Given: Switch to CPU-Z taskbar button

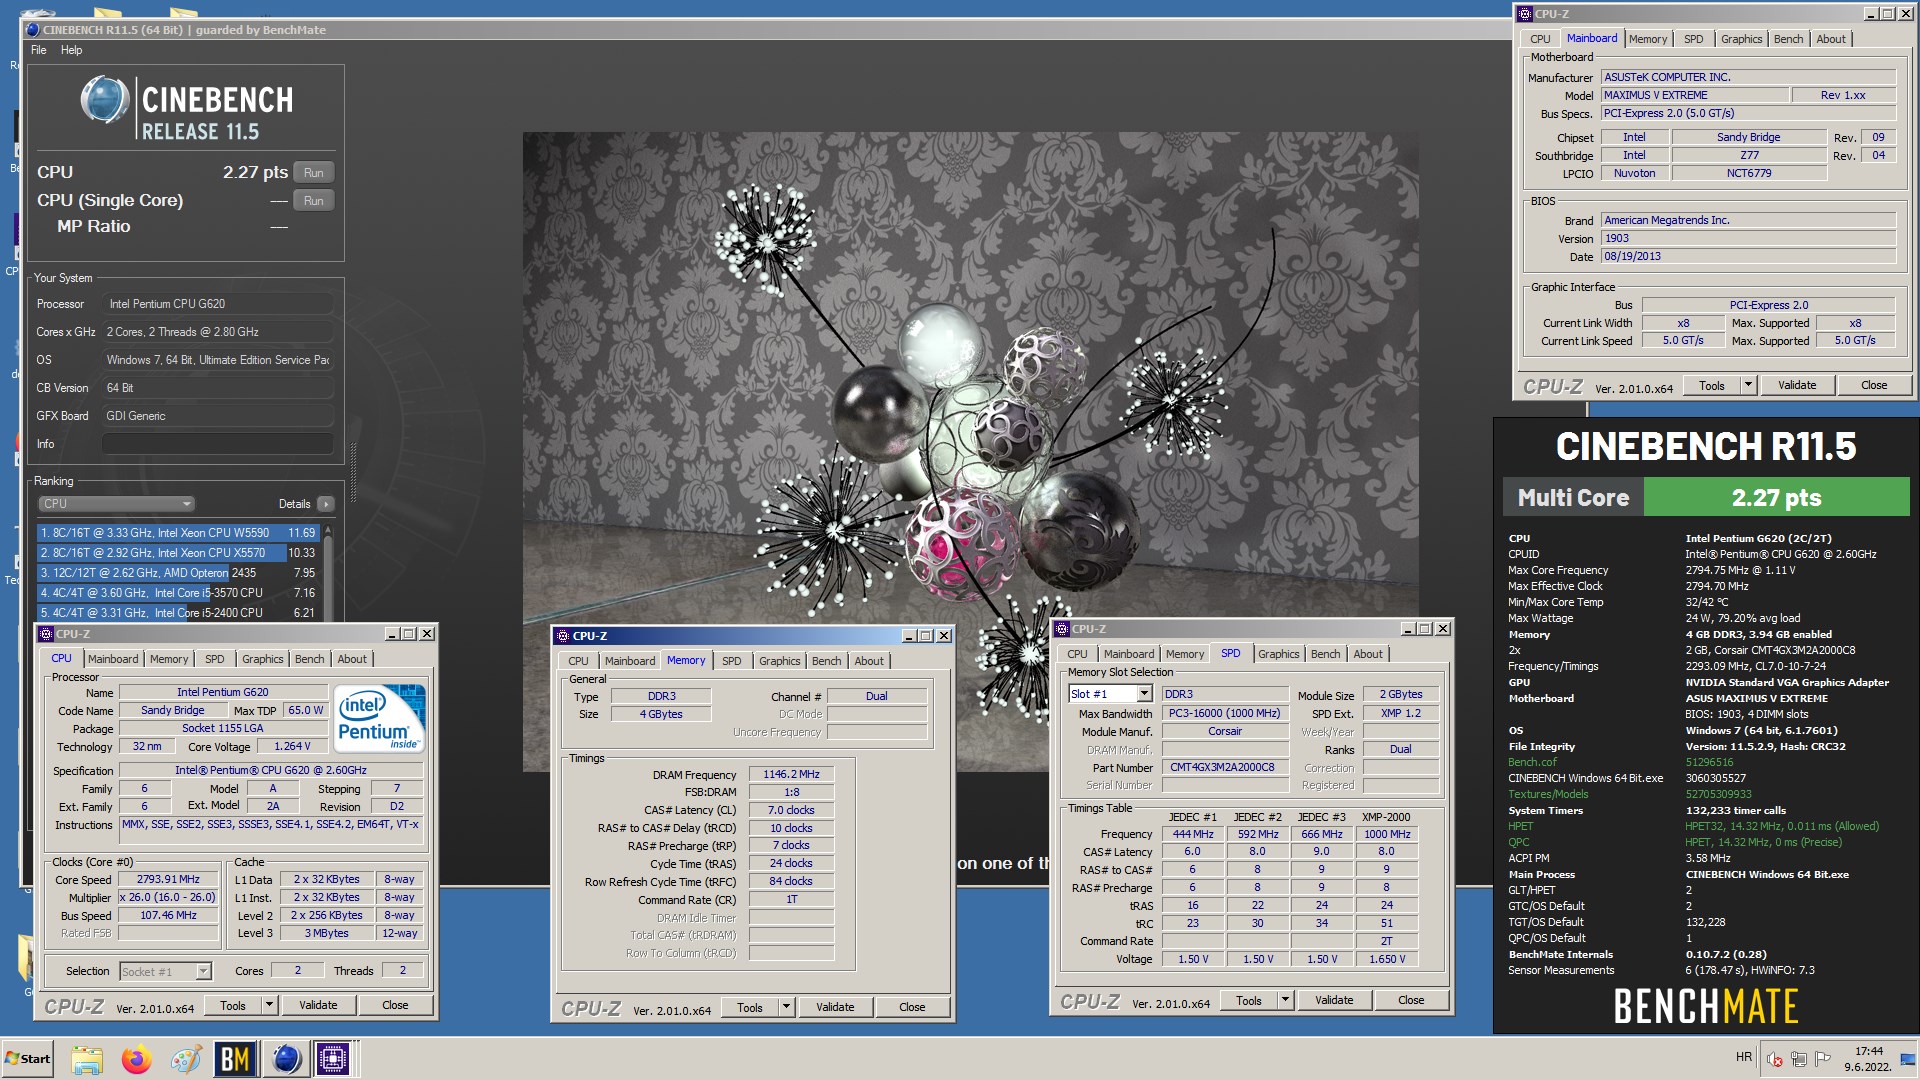Looking at the screenshot, I should tap(333, 1059).
